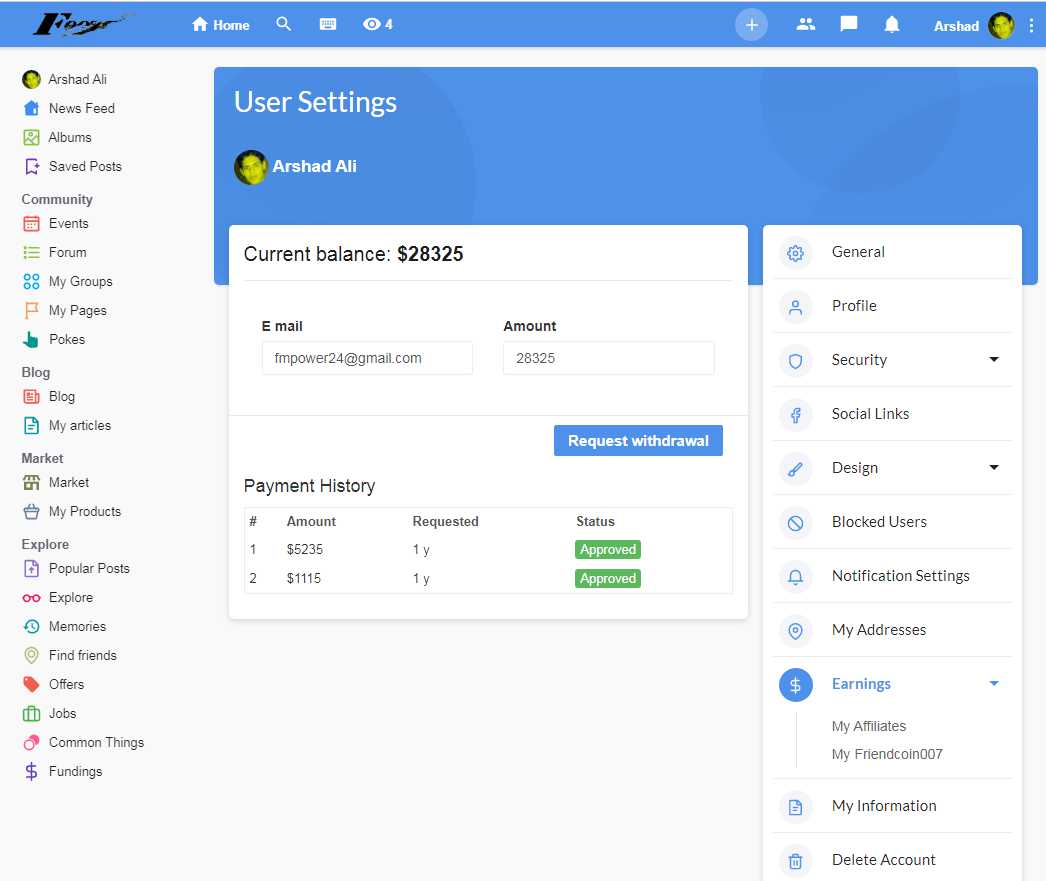Open Saved Posts in sidebar

pyautogui.click(x=72, y=166)
